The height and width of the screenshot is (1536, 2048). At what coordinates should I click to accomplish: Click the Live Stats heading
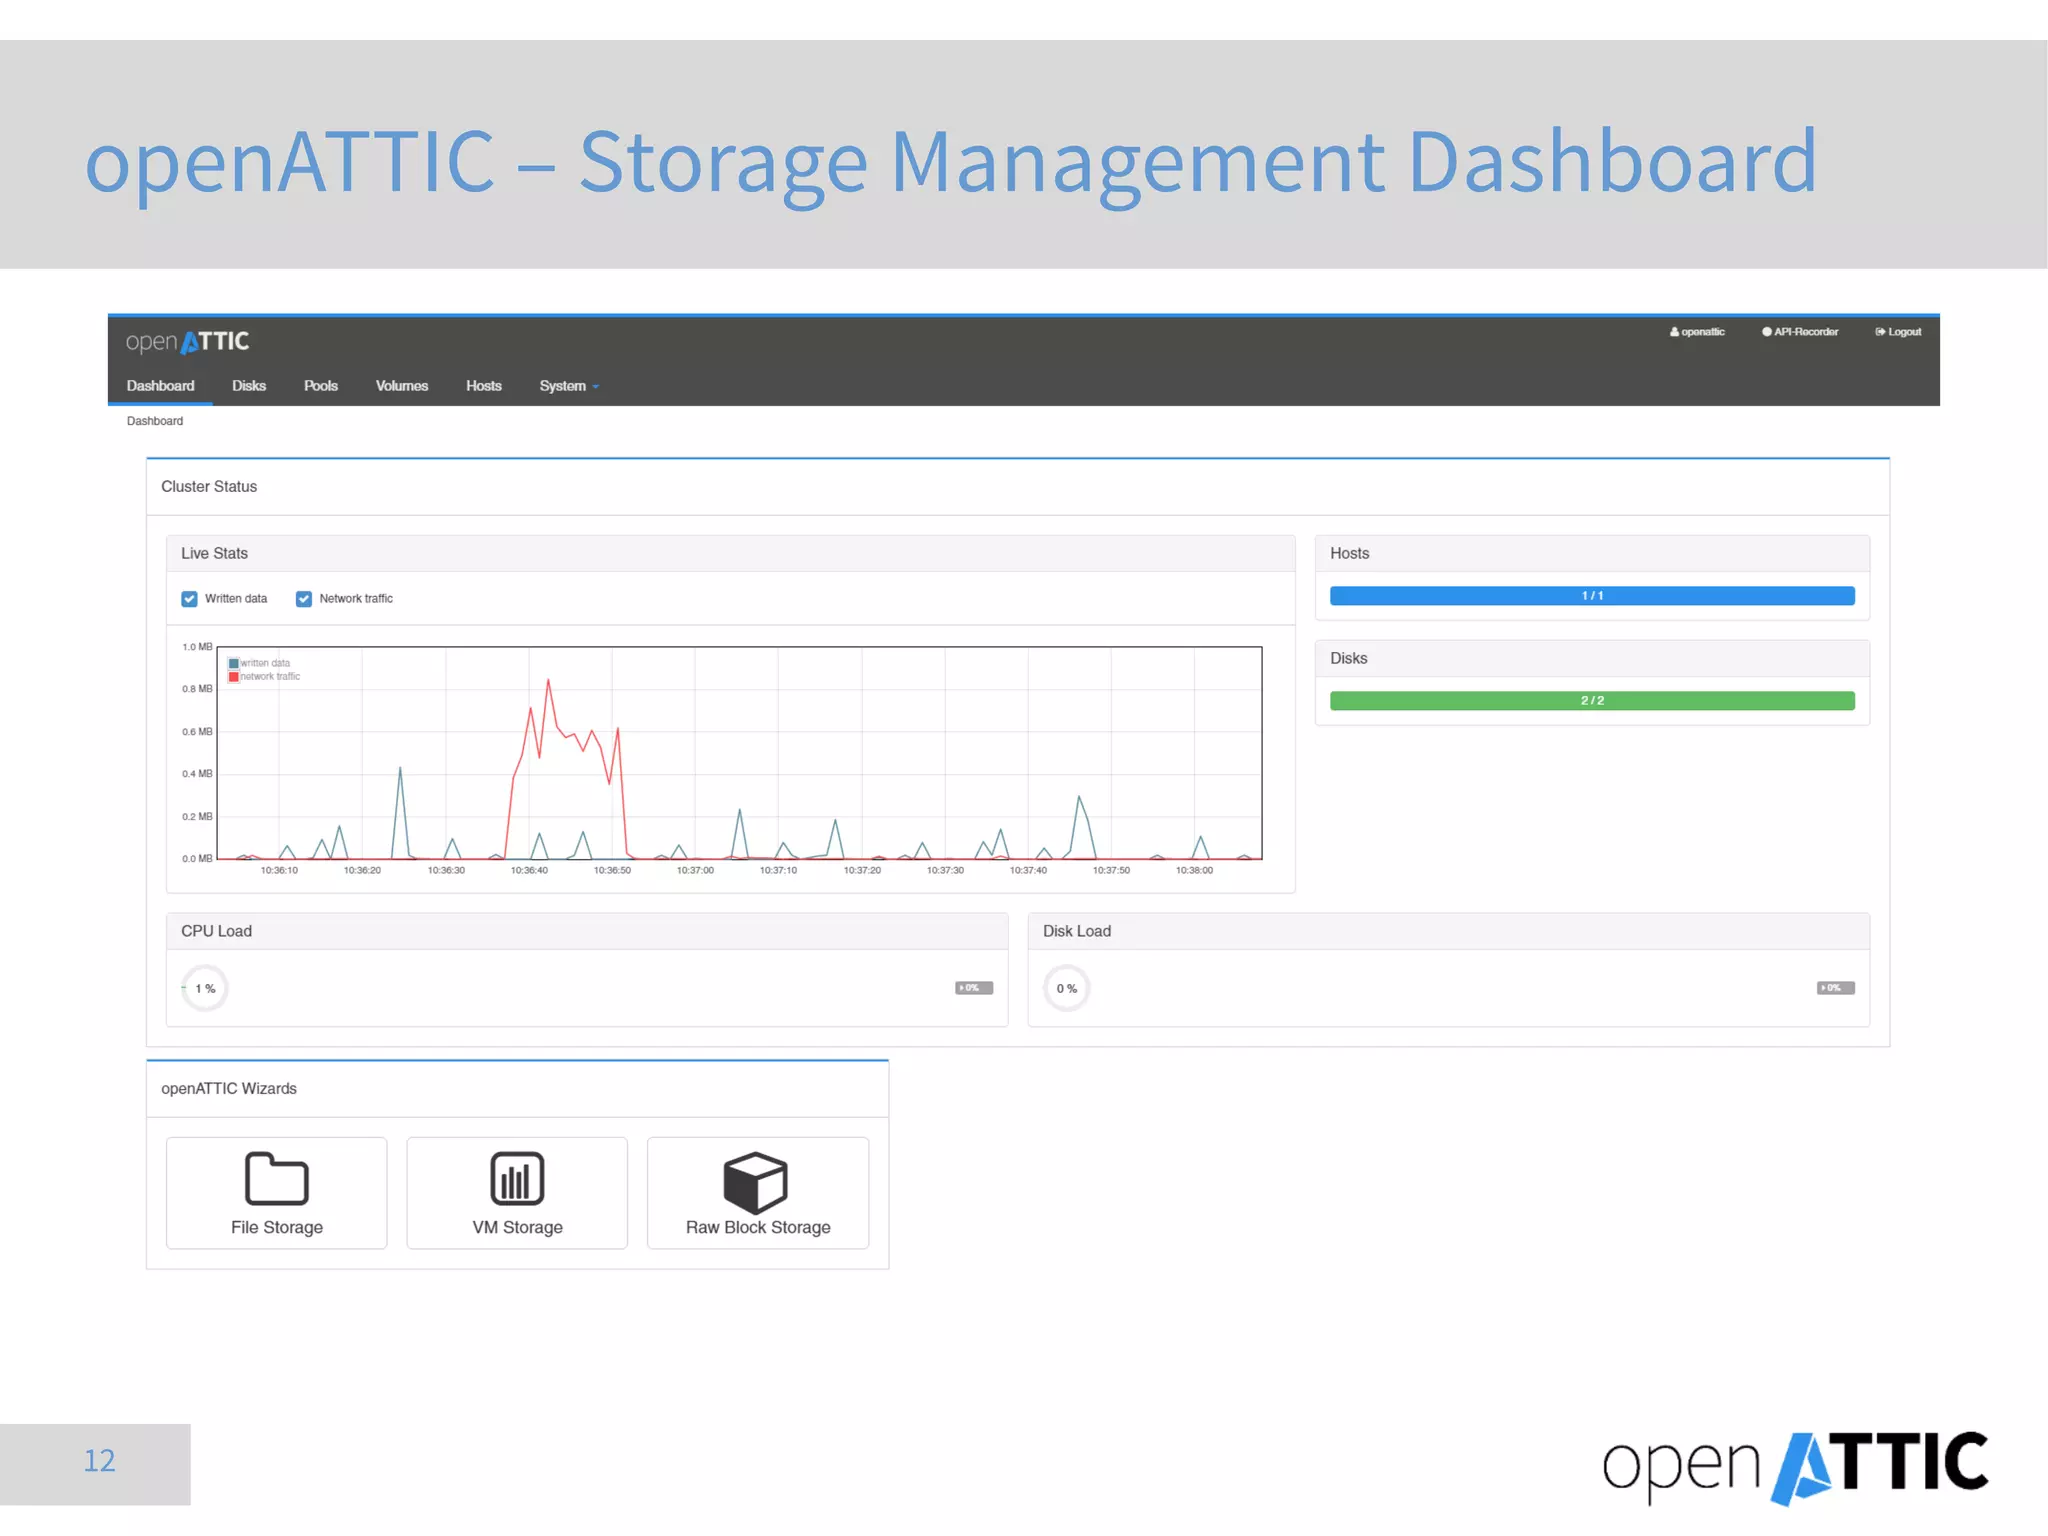click(x=214, y=554)
